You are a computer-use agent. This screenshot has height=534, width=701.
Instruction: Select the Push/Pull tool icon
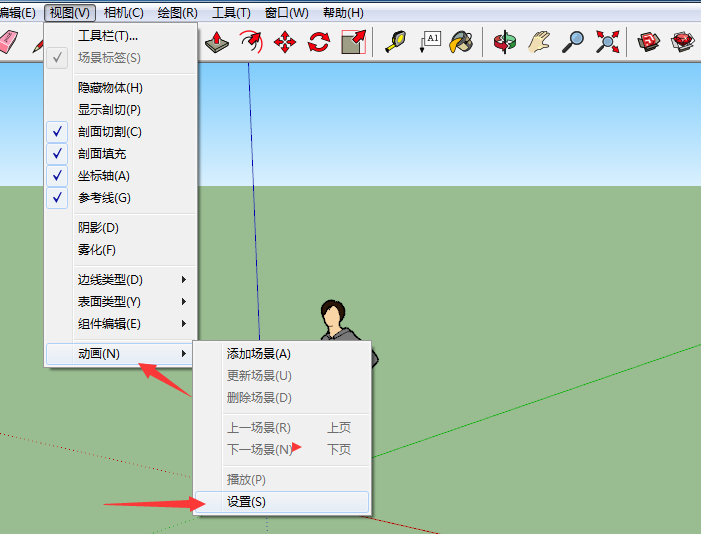pos(217,42)
